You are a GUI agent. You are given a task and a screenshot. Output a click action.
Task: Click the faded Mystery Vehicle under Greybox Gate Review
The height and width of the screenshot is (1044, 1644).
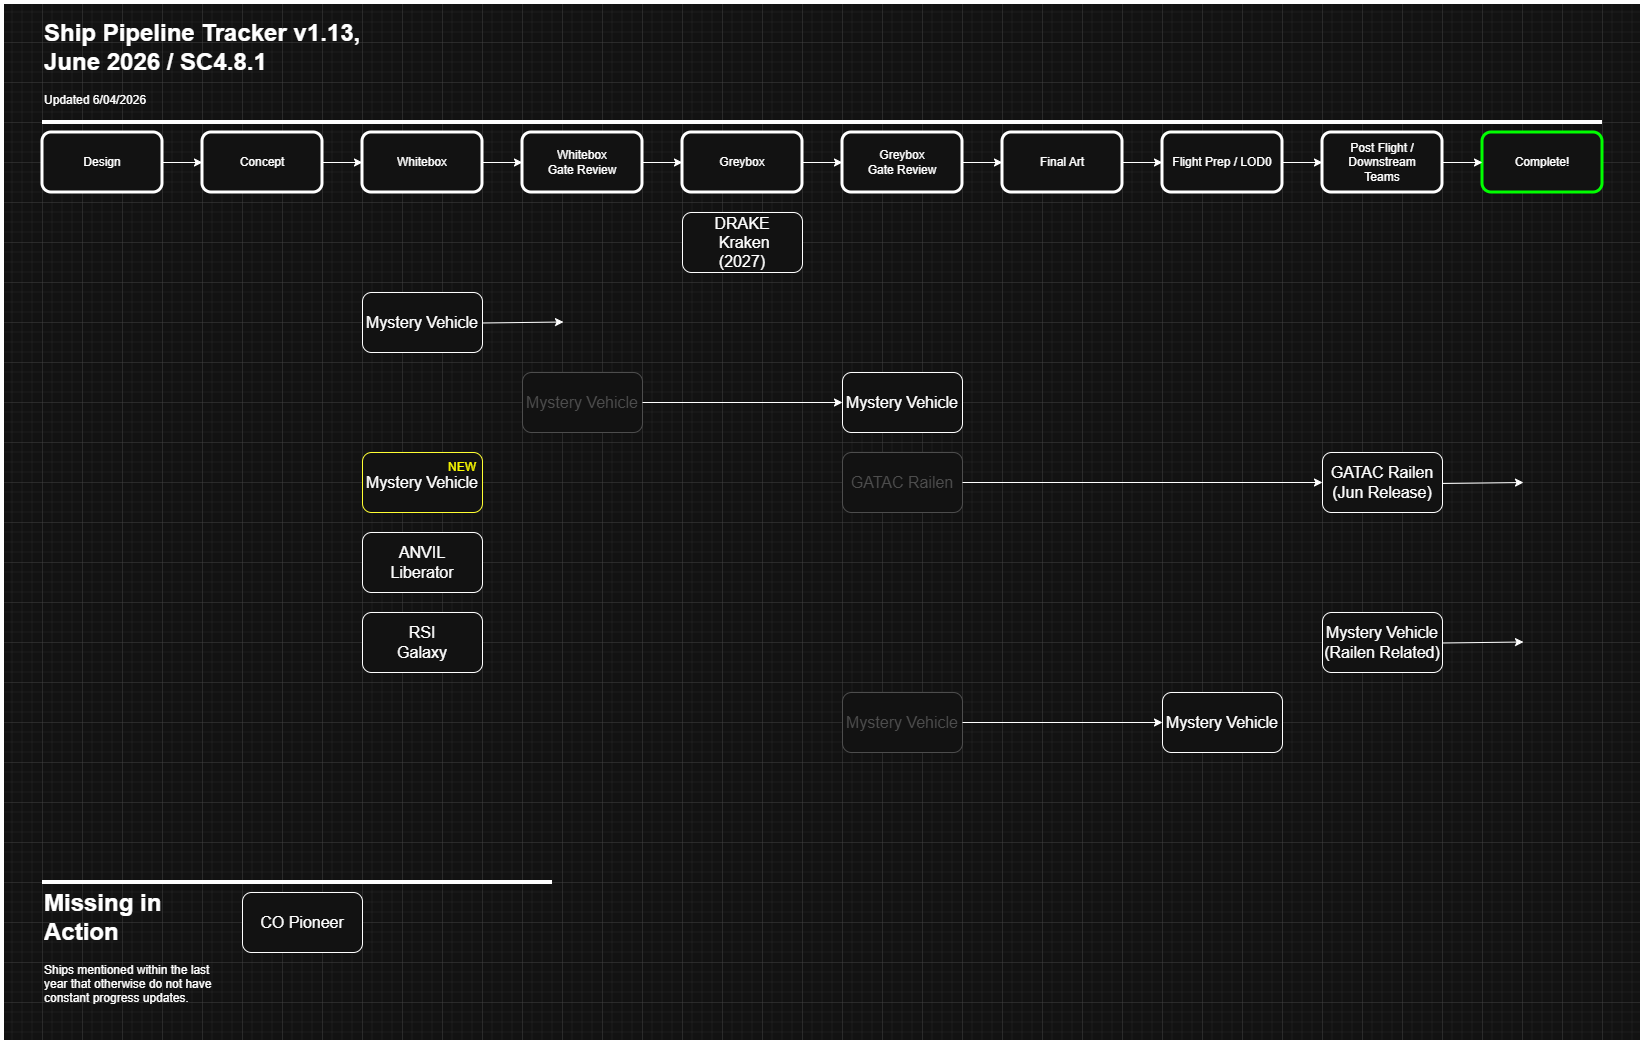click(902, 722)
